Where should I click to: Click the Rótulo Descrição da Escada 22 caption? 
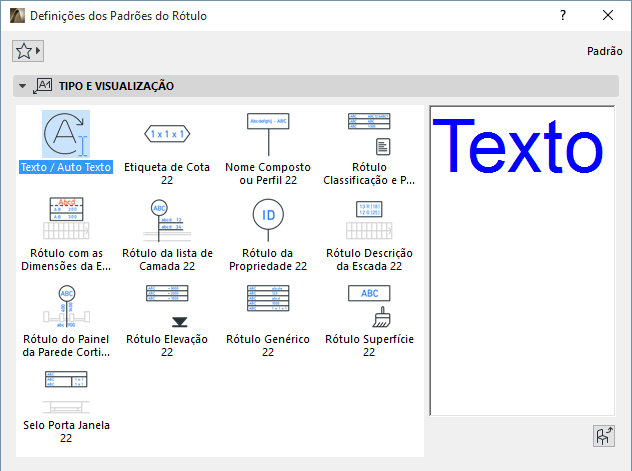pyautogui.click(x=369, y=259)
